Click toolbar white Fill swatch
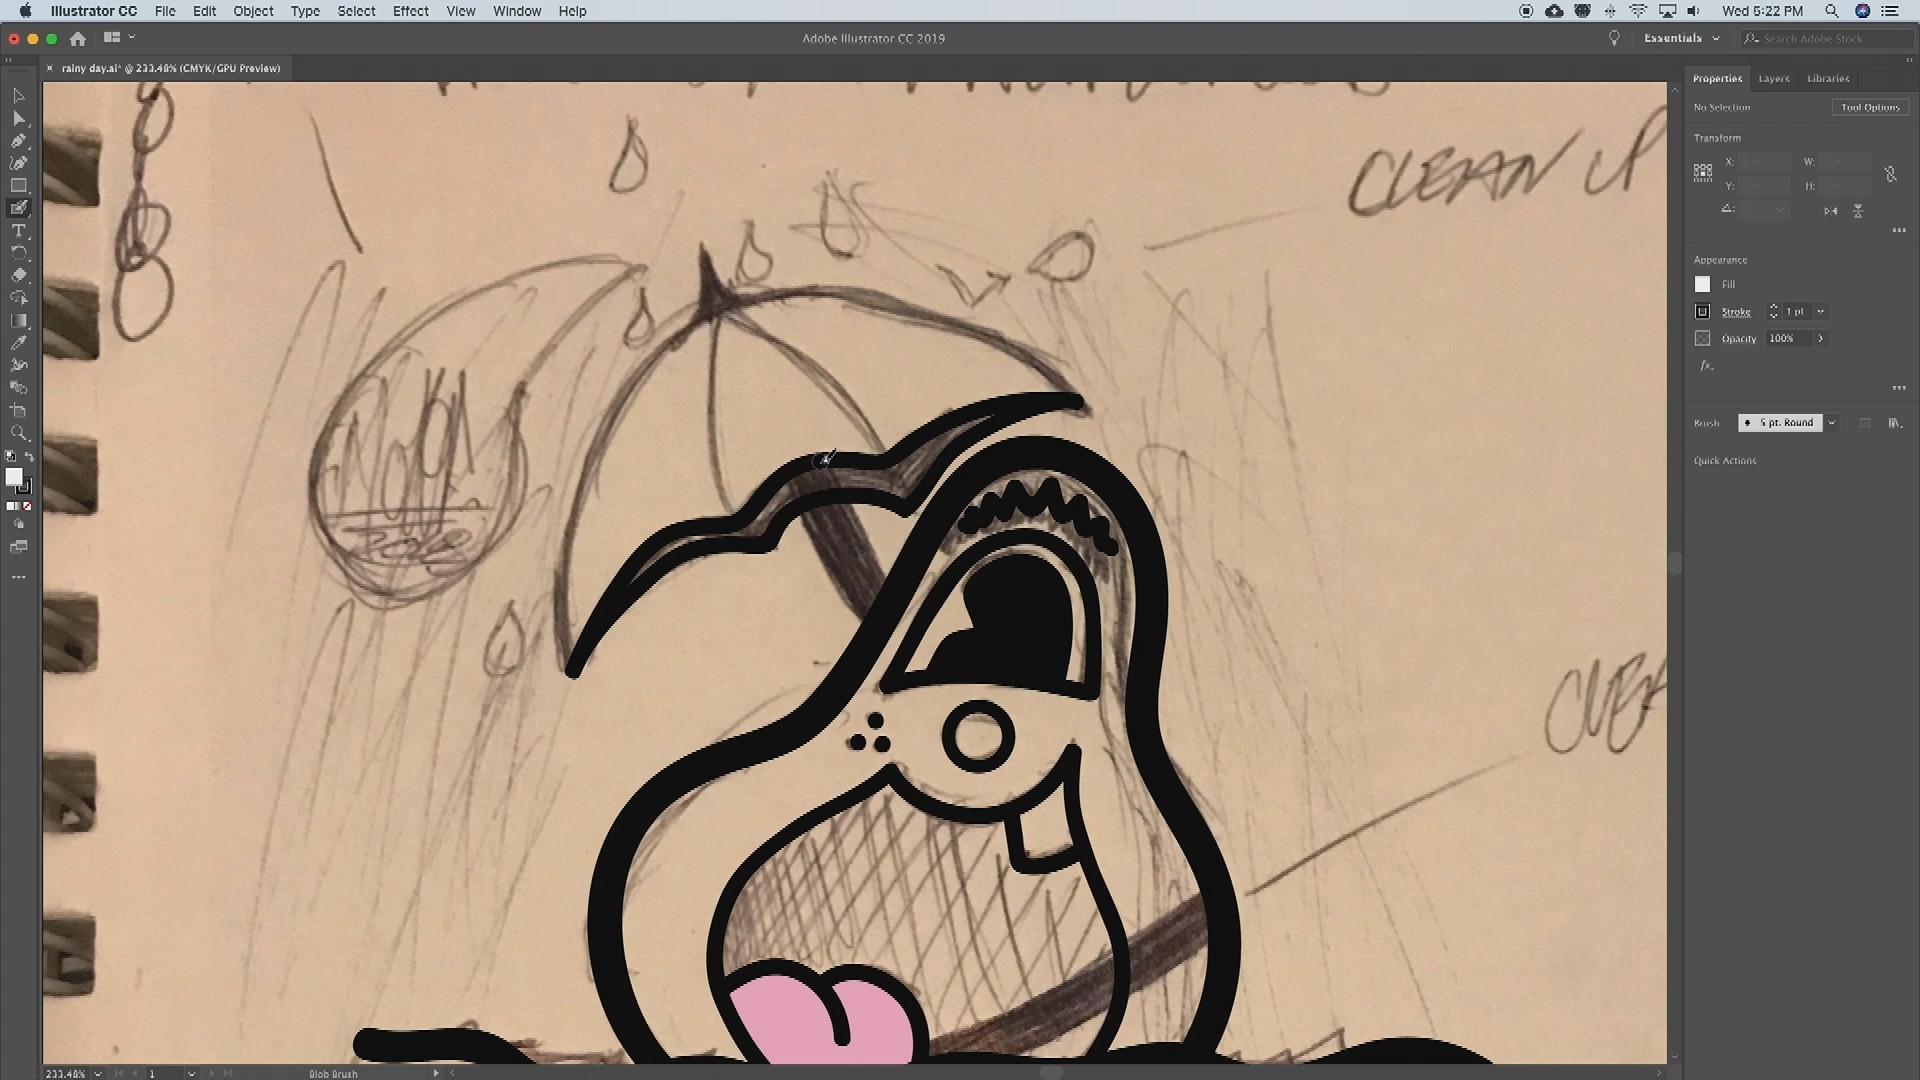Image resolution: width=1920 pixels, height=1080 pixels. [14, 478]
